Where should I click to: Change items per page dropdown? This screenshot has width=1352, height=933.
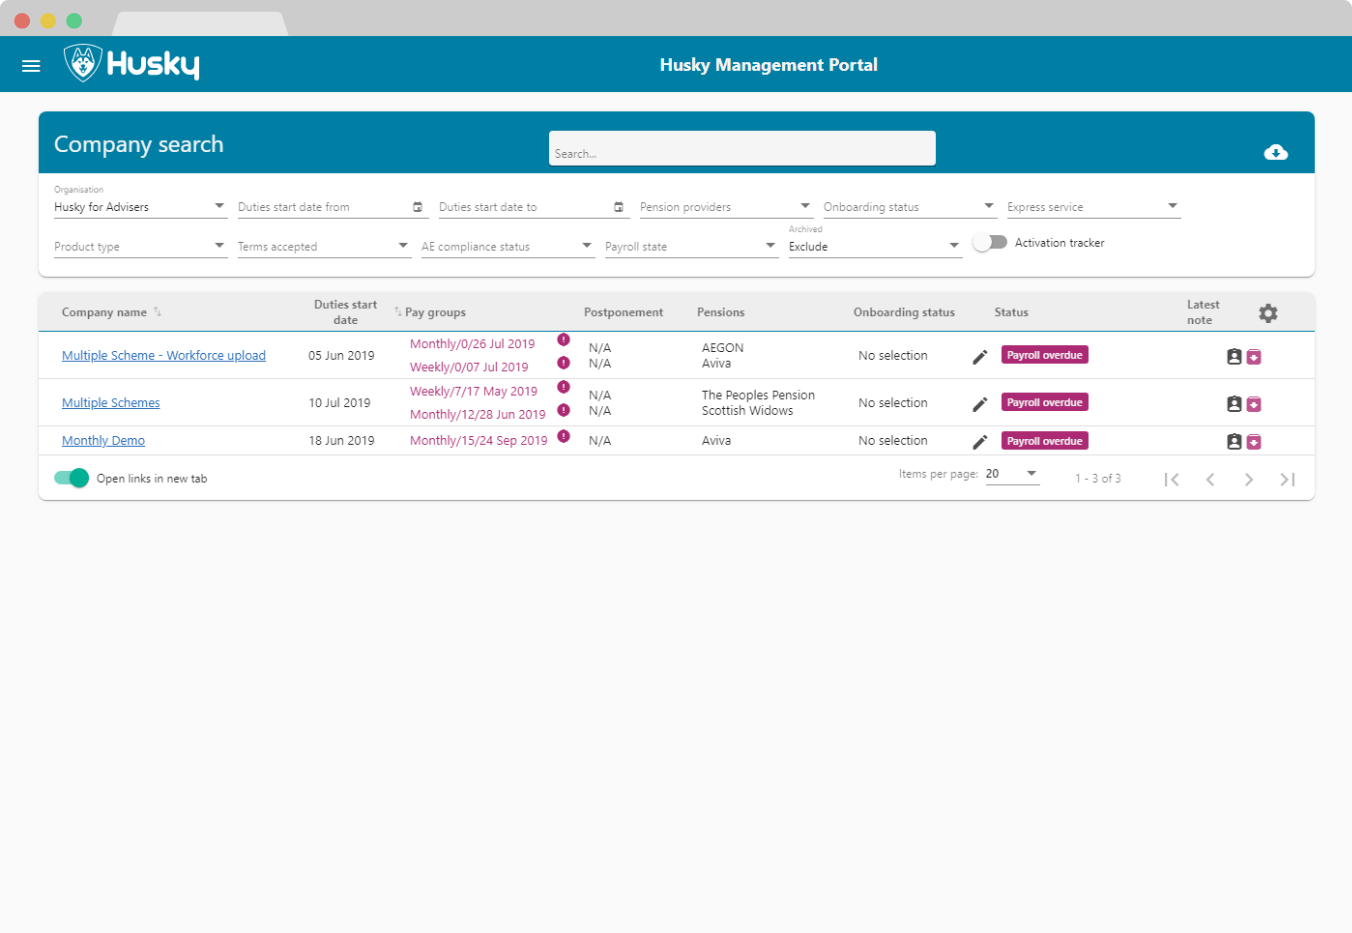click(1012, 474)
